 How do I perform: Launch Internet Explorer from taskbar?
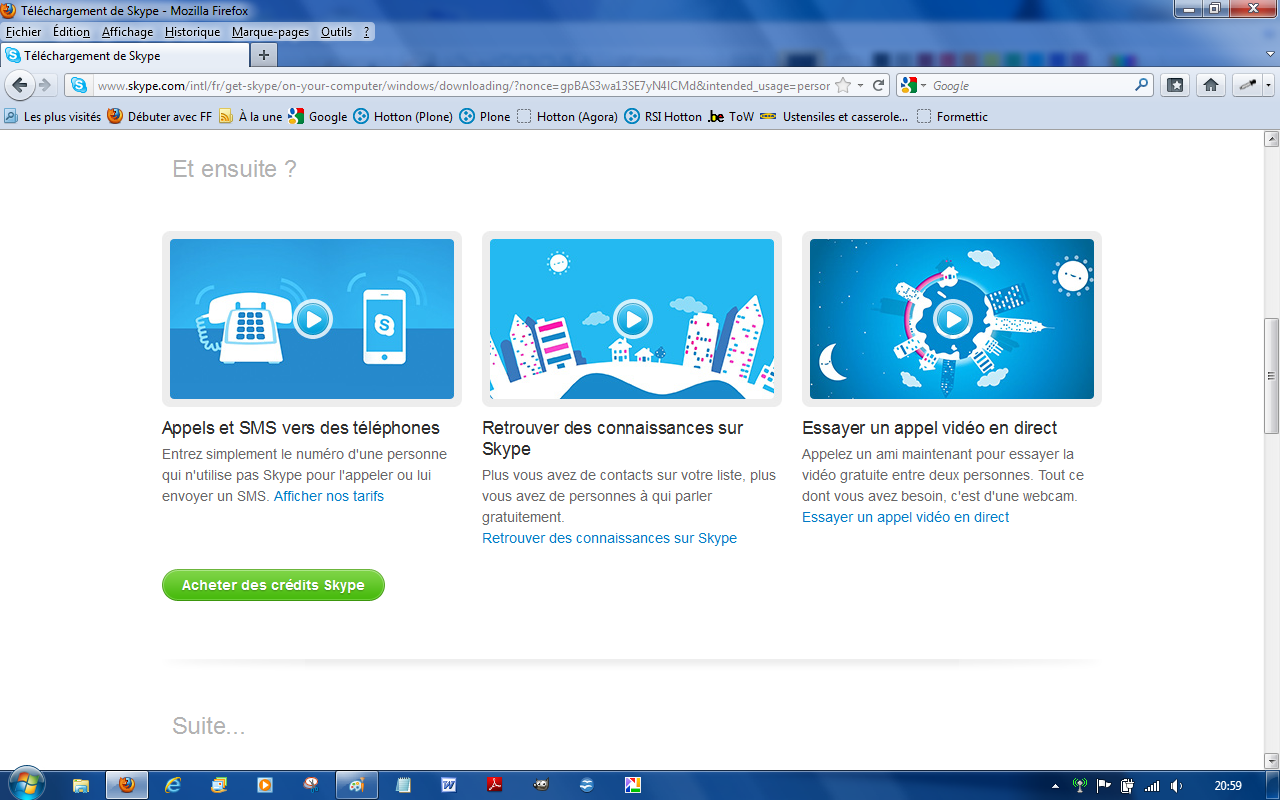coord(173,785)
